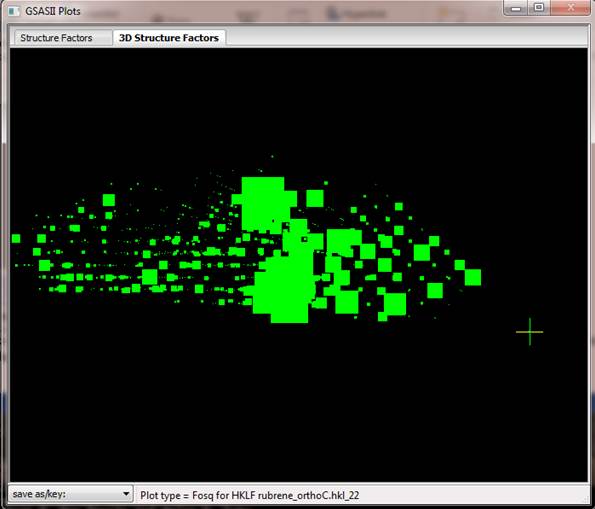The height and width of the screenshot is (509, 595).
Task: Click the Plot type status bar text
Action: click(x=250, y=495)
